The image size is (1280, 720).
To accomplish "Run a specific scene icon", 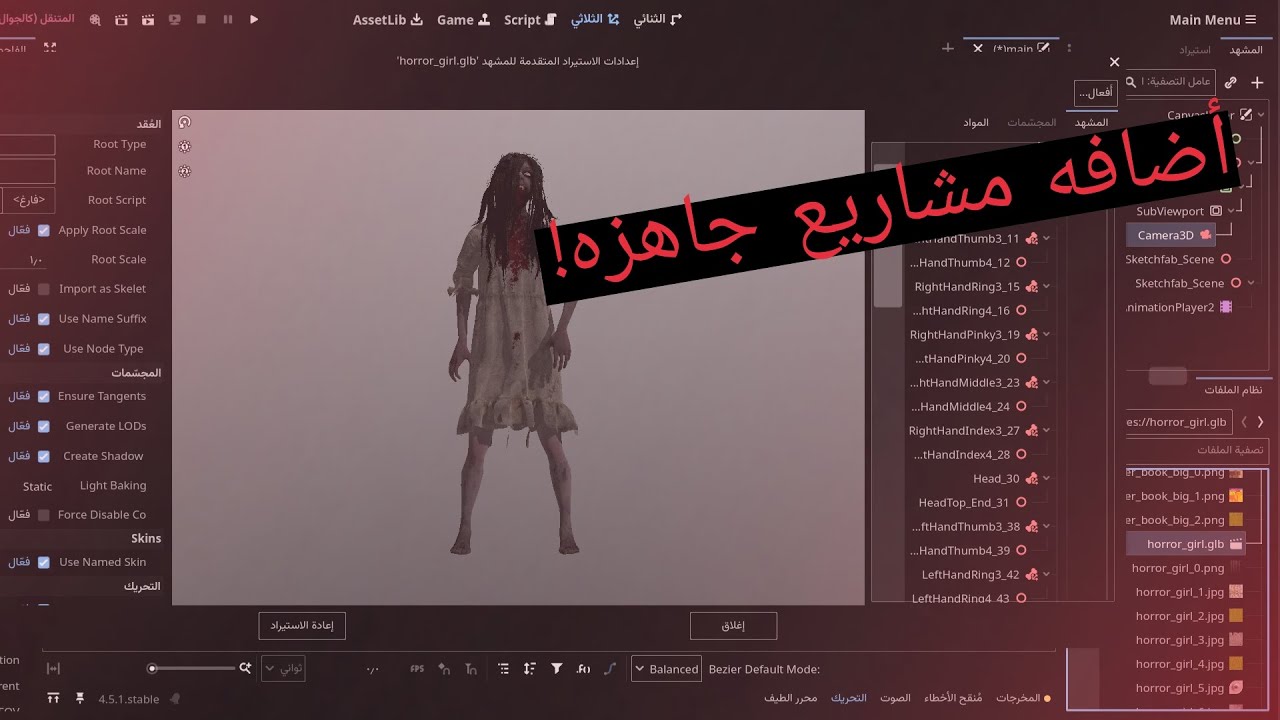I will pyautogui.click(x=121, y=19).
